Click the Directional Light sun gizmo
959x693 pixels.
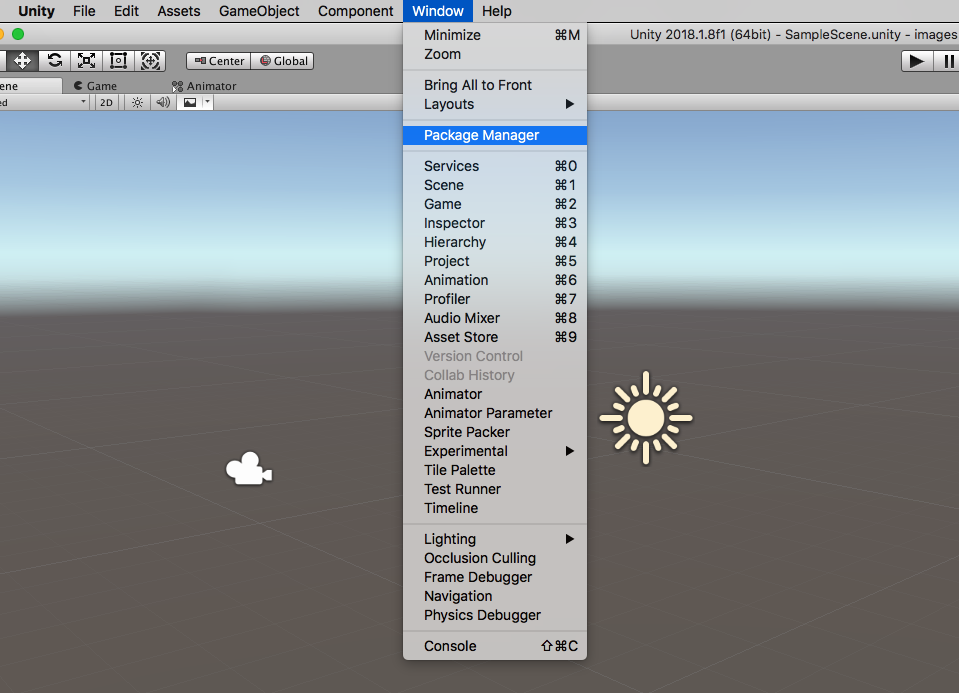pos(645,418)
